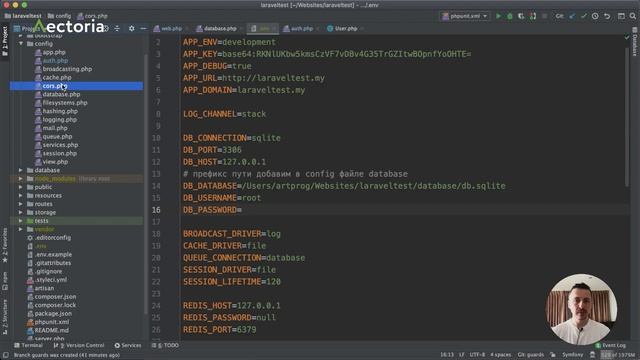Viewport: 640px width, 360px height.
Task: Open Git history clock icon
Action: [595, 16]
